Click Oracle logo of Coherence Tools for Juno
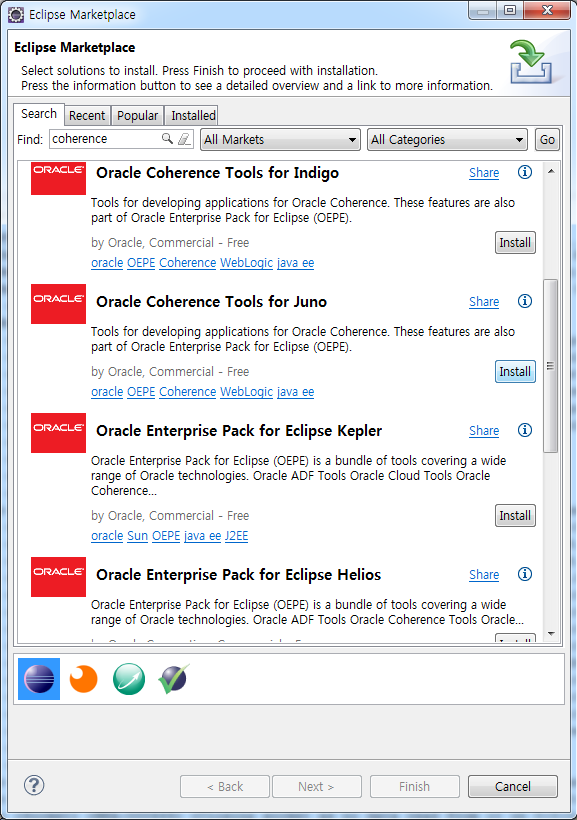This screenshot has height=820, width=577. click(58, 304)
